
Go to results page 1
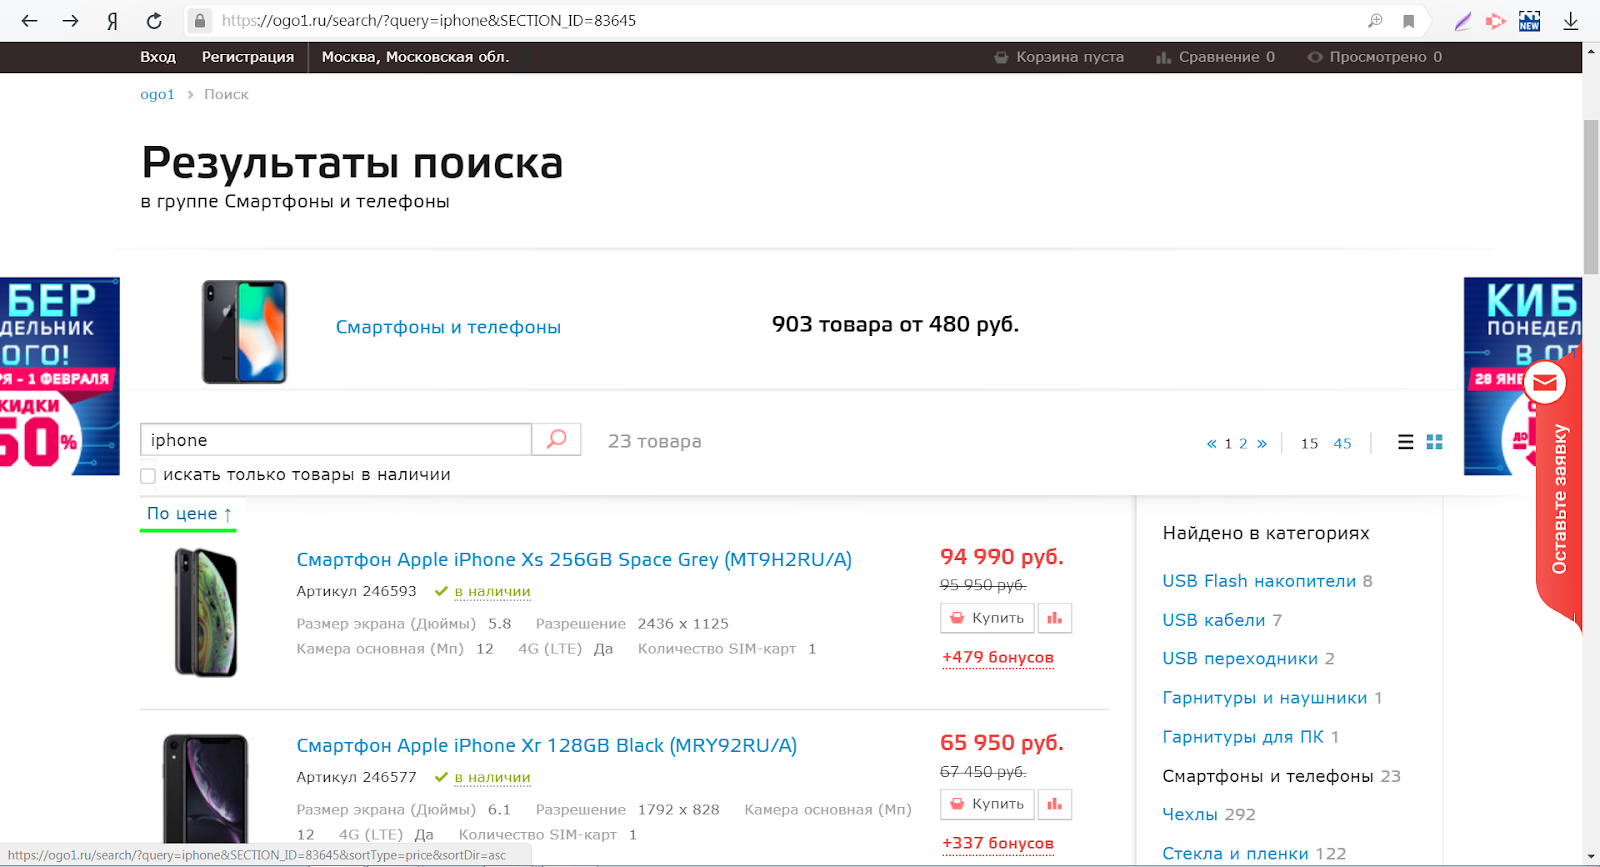1228,444
